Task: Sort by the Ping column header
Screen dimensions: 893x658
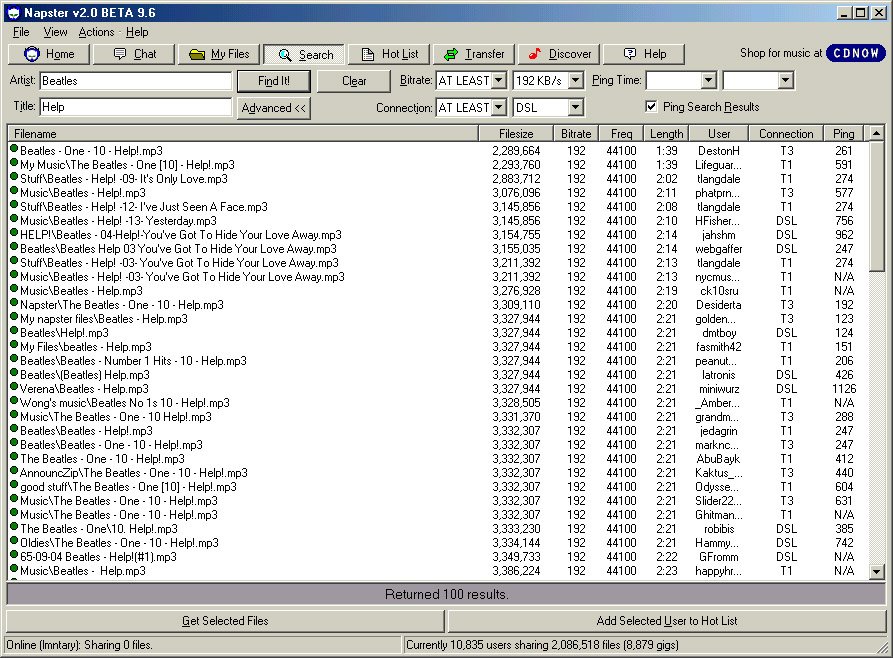Action: click(843, 134)
